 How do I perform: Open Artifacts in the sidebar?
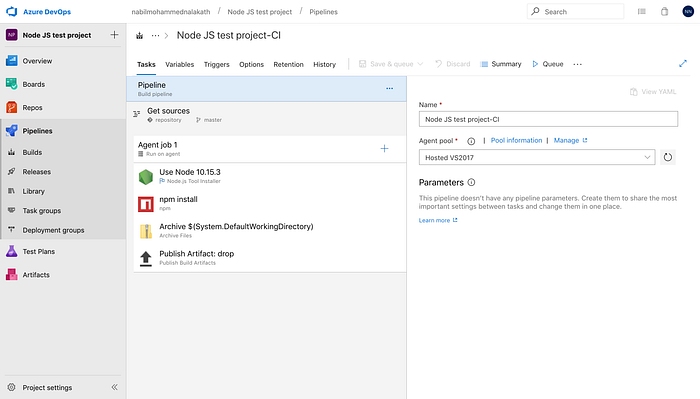(36, 275)
